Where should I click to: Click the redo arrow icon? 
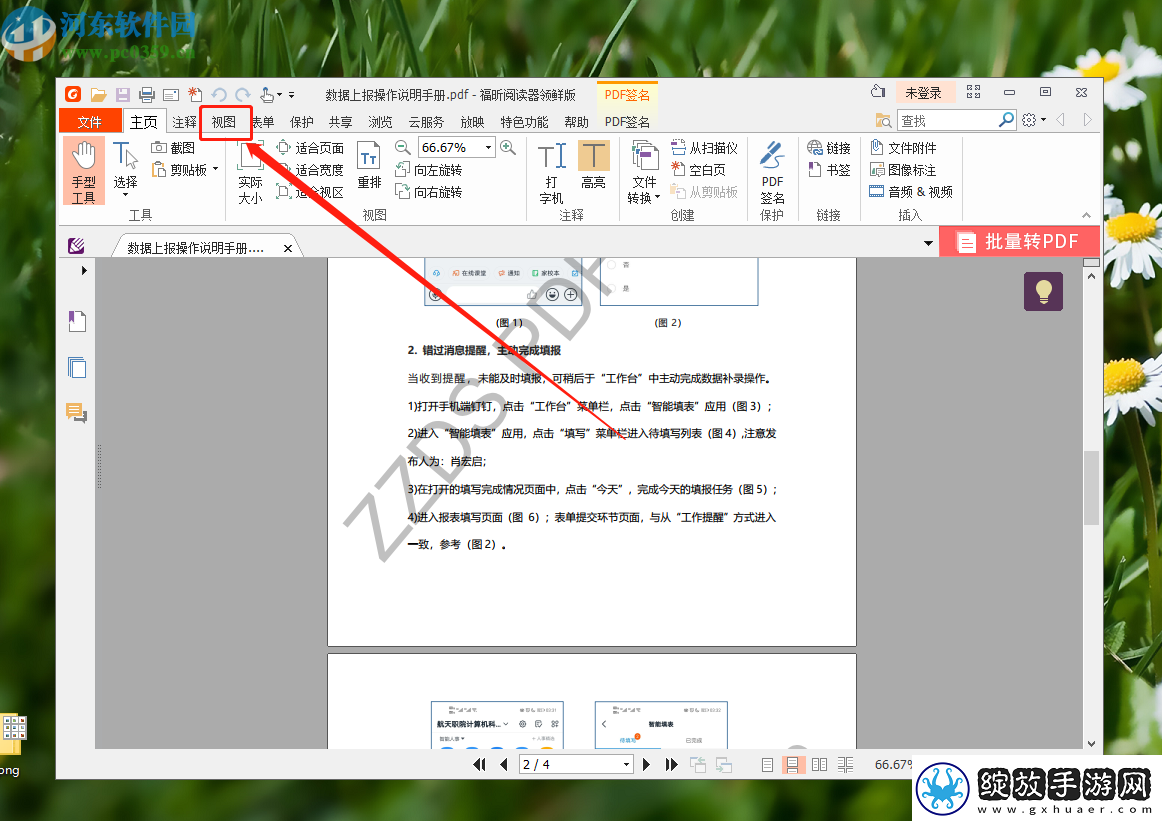242,95
